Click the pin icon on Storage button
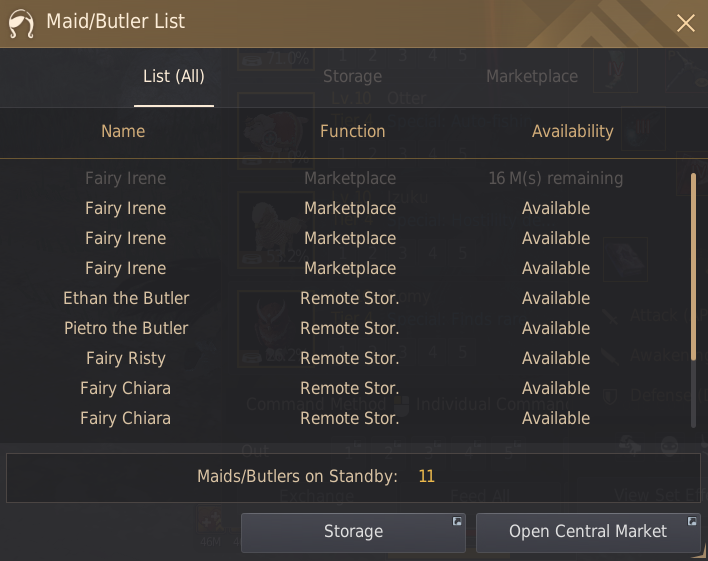This screenshot has width=708, height=561. coord(457,521)
